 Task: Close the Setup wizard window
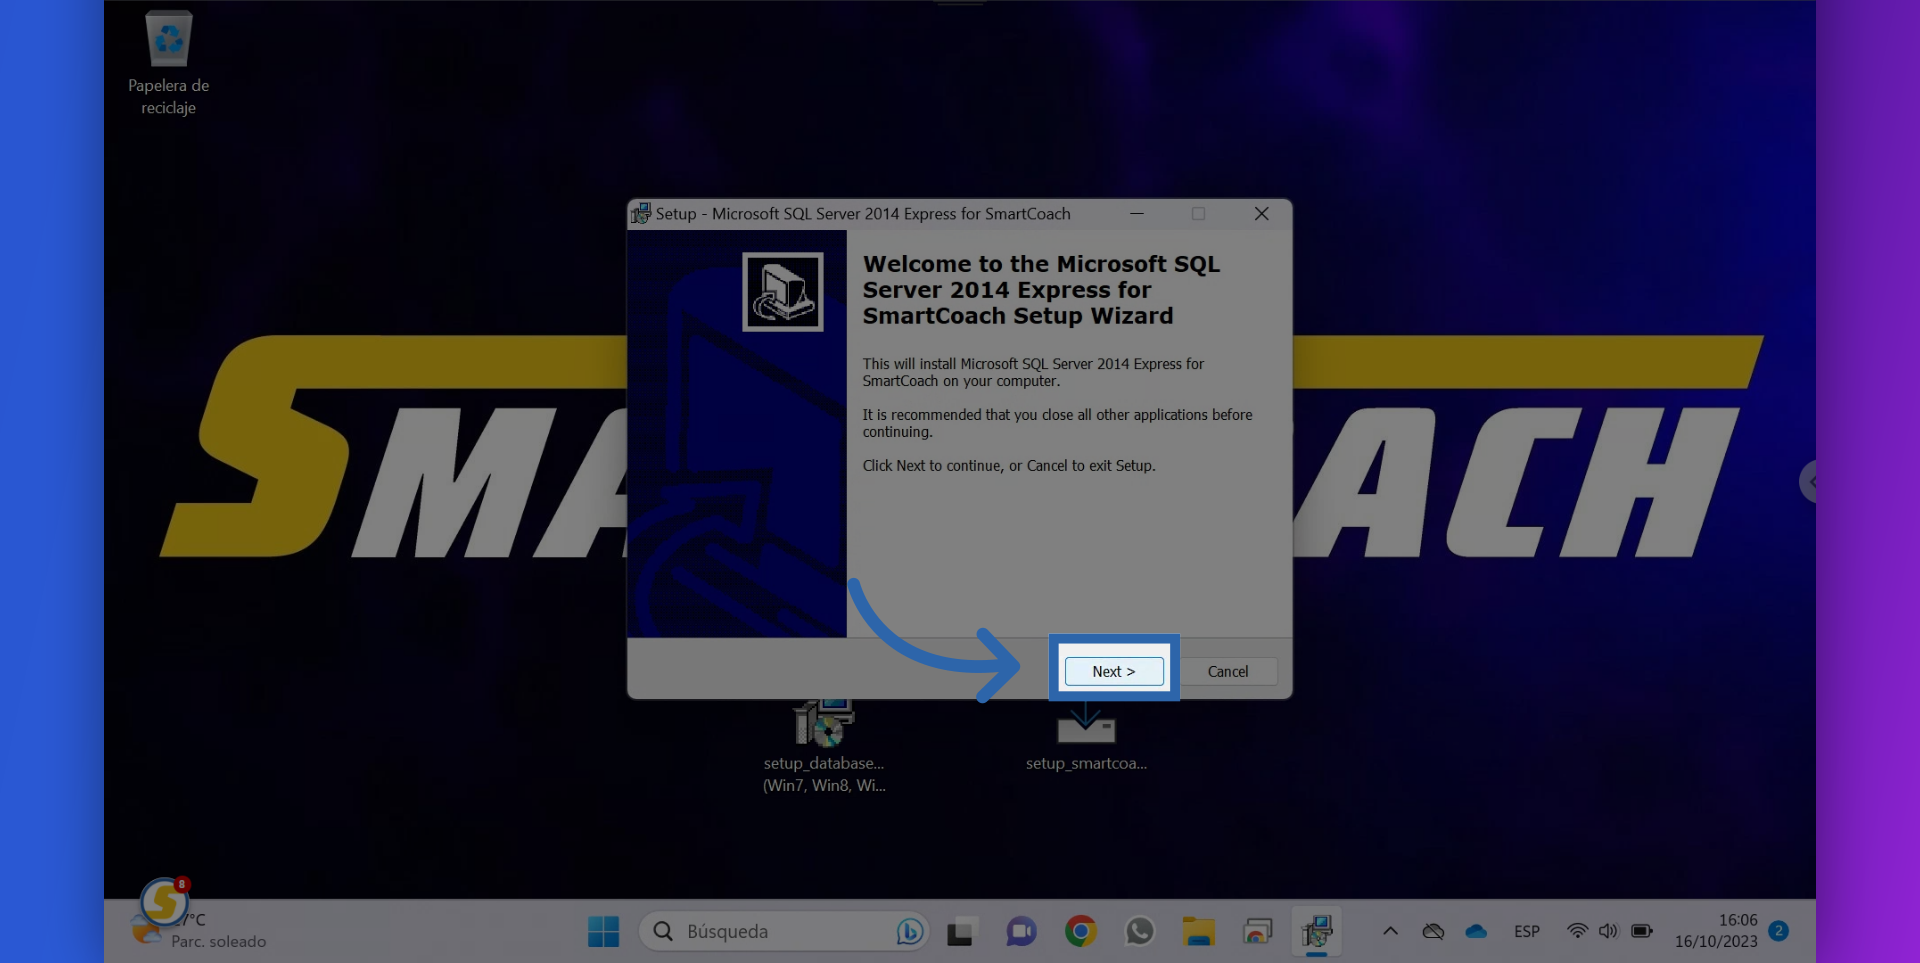point(1261,214)
